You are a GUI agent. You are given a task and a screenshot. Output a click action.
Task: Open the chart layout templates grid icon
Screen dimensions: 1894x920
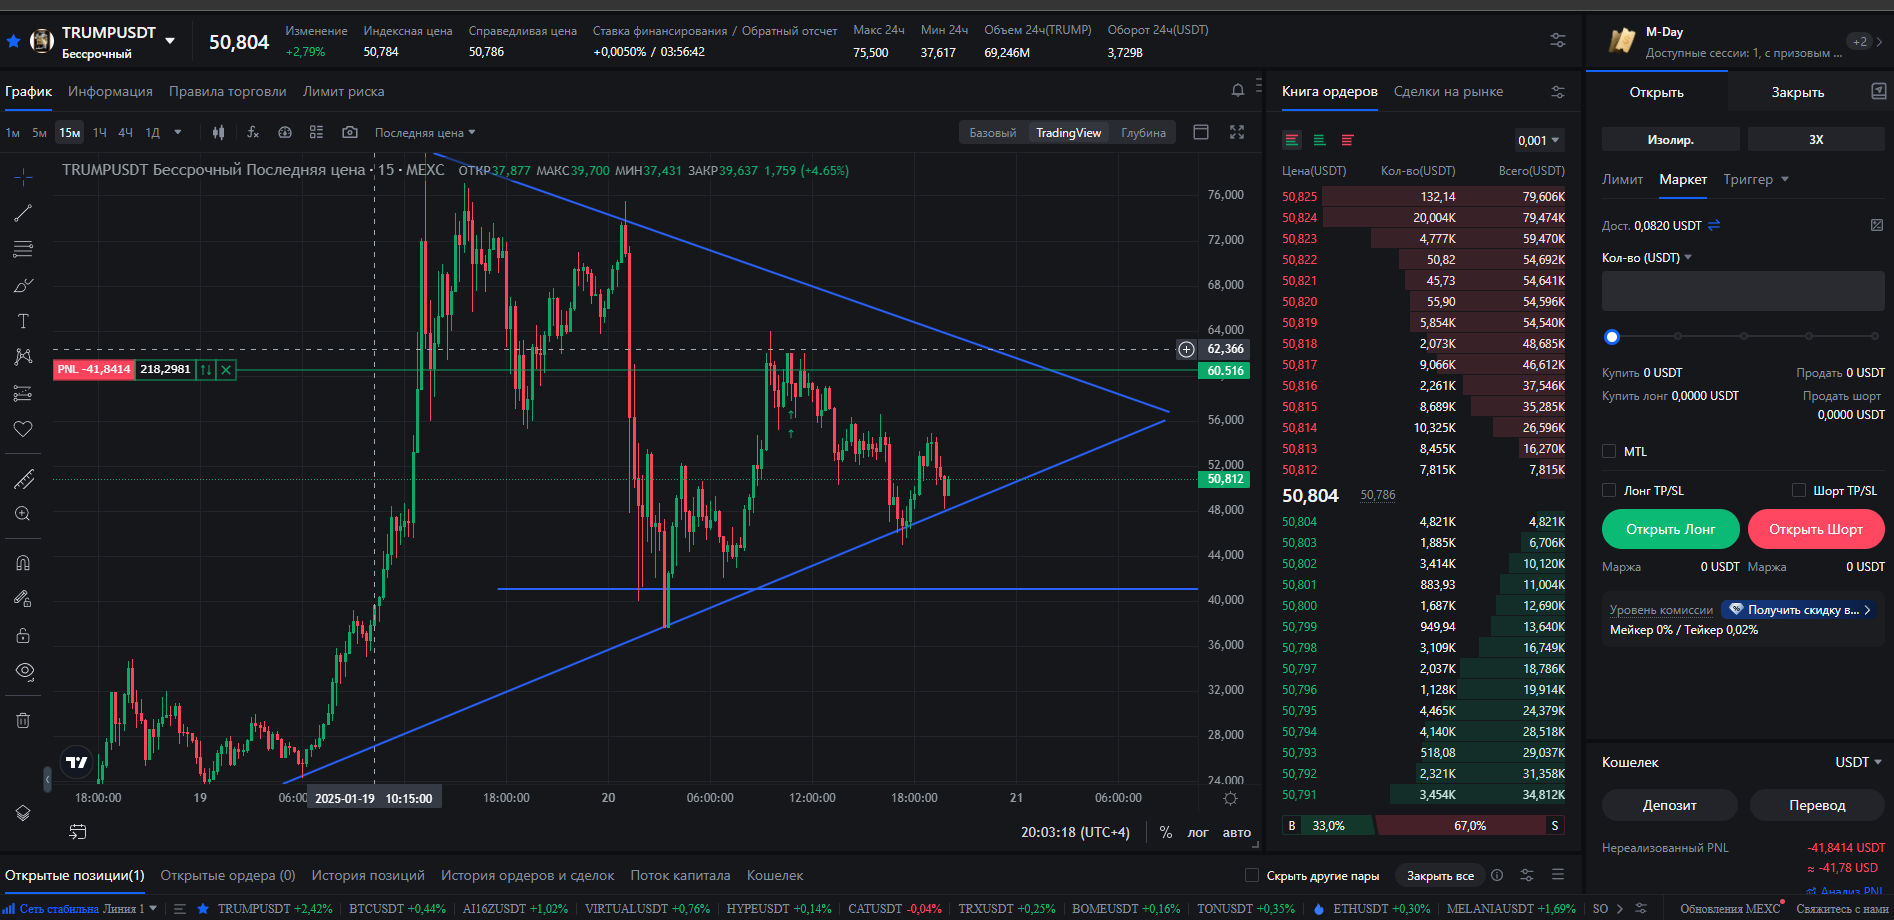pos(317,132)
